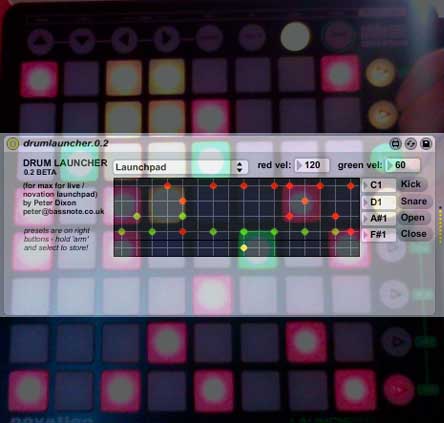
Task: Click the A#1 note number box
Action: (x=379, y=218)
